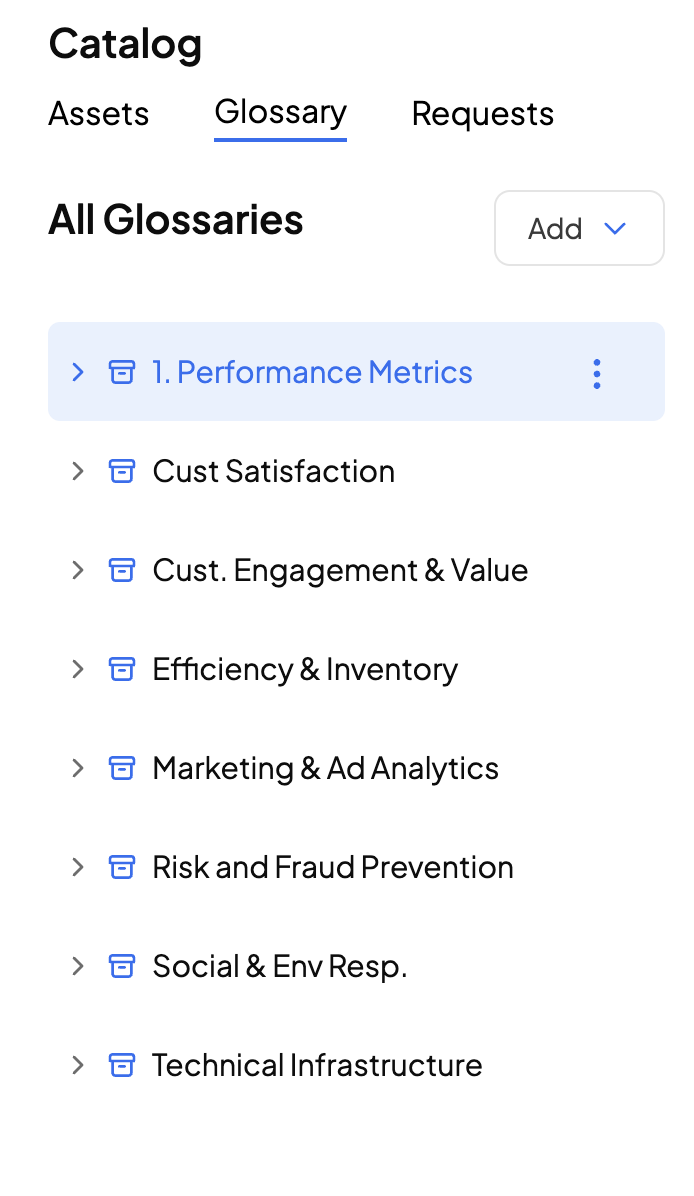Expand the Risk and Fraud Prevention chevron
694x1196 pixels.
78,868
